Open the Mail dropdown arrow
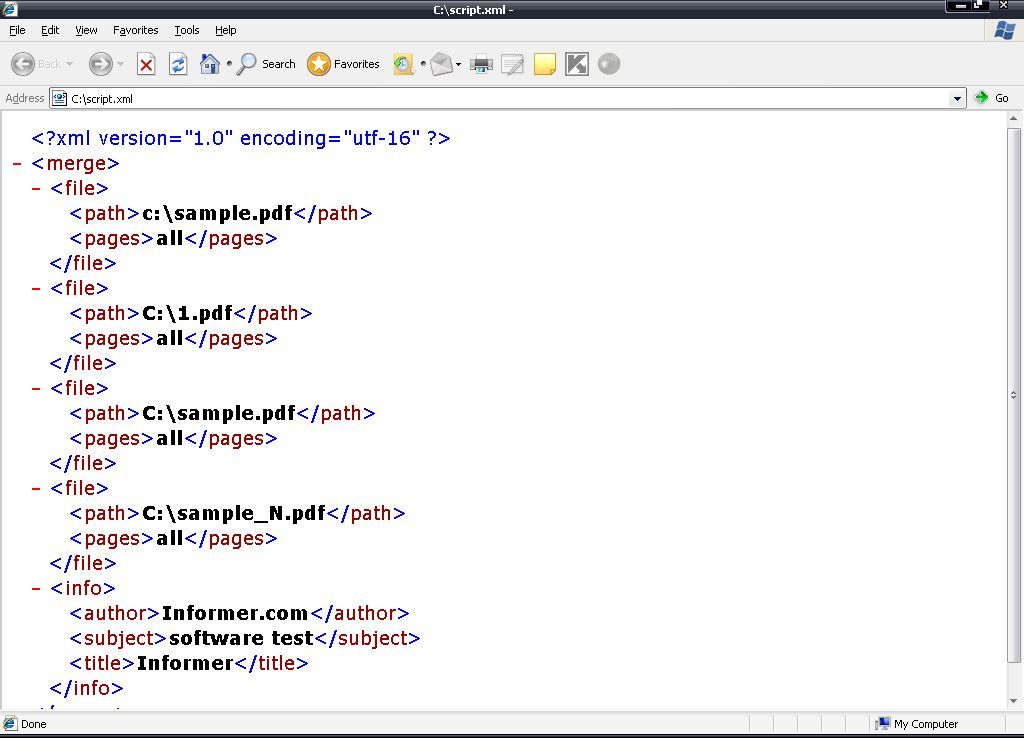The width and height of the screenshot is (1024, 738). (x=459, y=65)
